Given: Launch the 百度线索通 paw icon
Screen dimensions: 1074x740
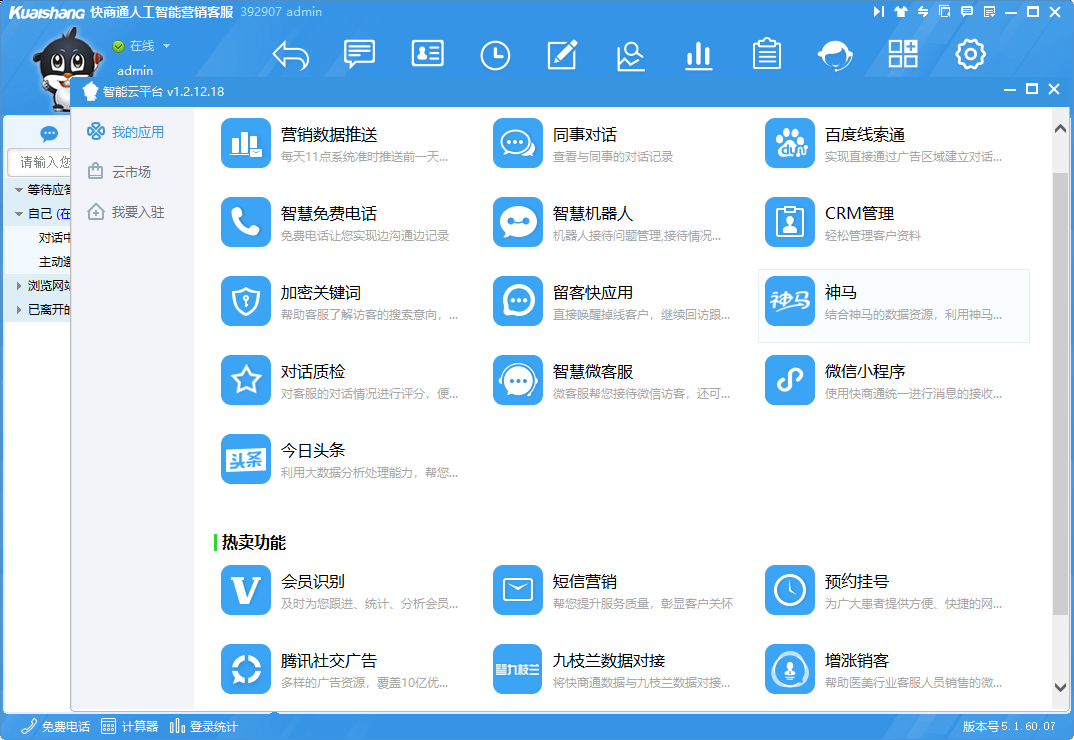Looking at the screenshot, I should [x=790, y=143].
